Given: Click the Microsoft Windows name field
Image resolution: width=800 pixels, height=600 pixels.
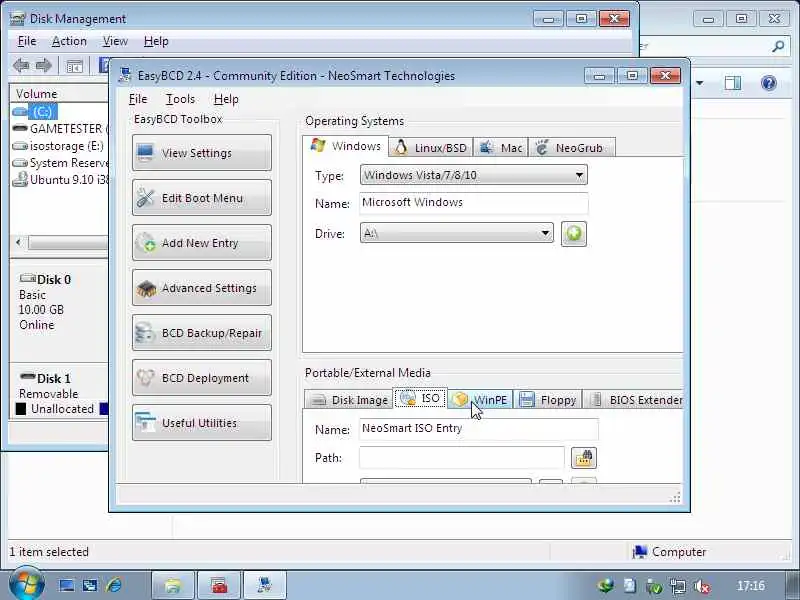Looking at the screenshot, I should pyautogui.click(x=473, y=203).
